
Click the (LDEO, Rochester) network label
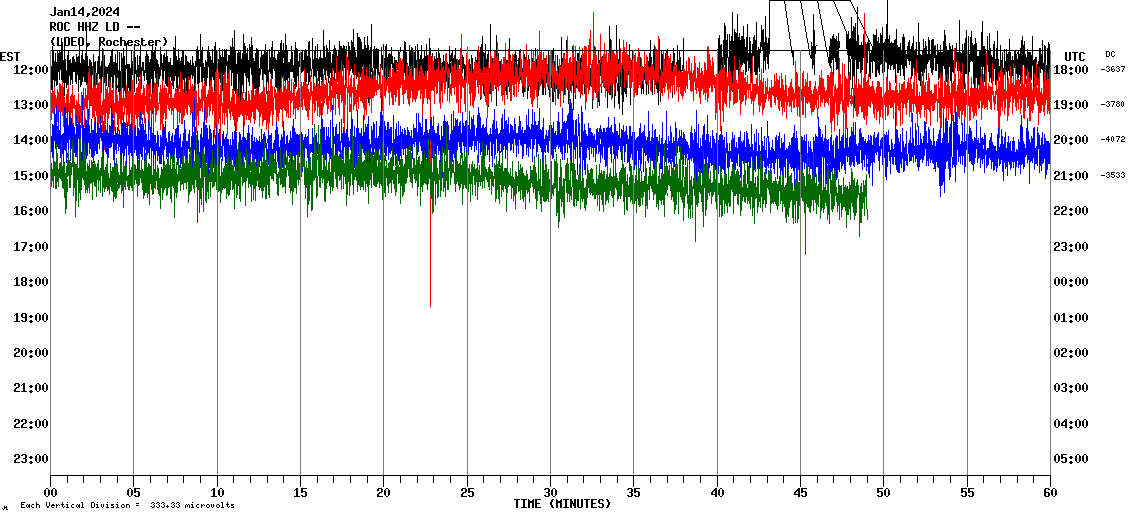pyautogui.click(x=108, y=41)
